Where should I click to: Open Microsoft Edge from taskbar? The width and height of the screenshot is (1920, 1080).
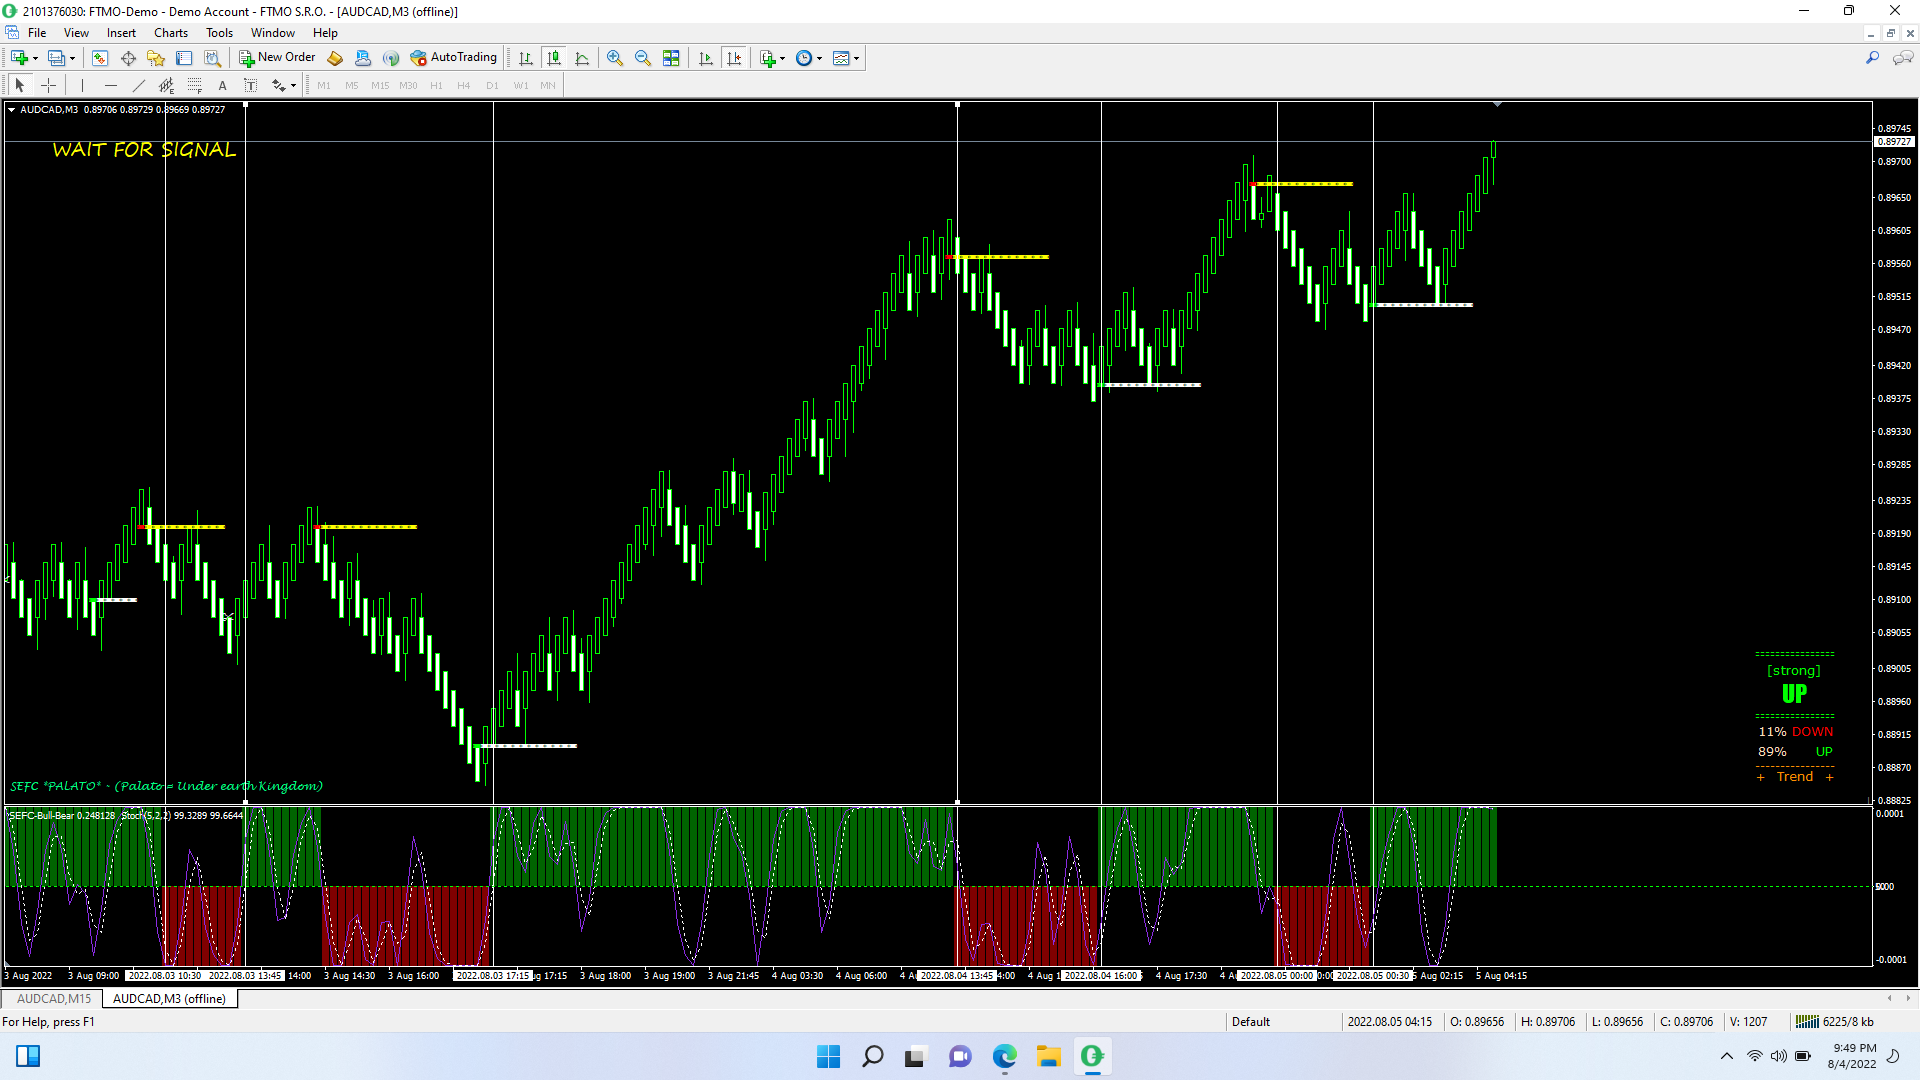pyautogui.click(x=1004, y=1056)
